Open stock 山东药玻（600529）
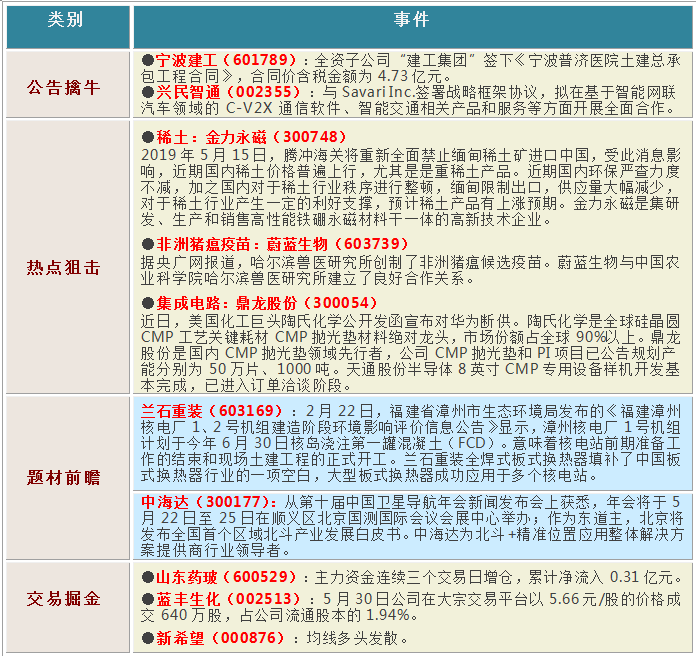Image resolution: width=696 pixels, height=656 pixels. coord(226,577)
